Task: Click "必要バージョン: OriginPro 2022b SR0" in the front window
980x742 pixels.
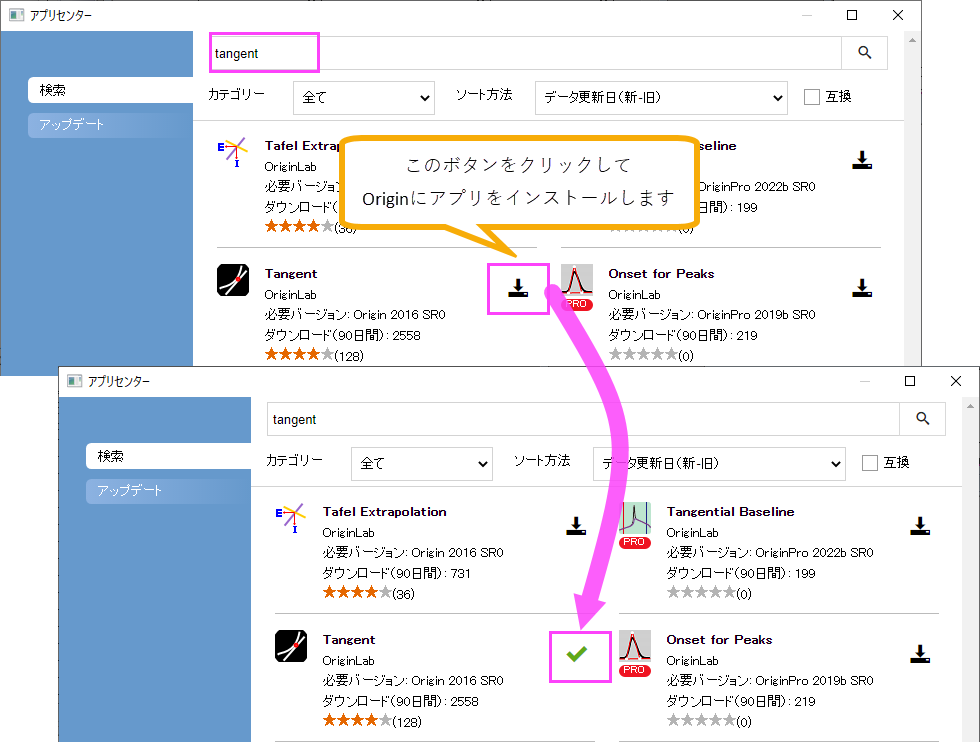Action: 770,553
